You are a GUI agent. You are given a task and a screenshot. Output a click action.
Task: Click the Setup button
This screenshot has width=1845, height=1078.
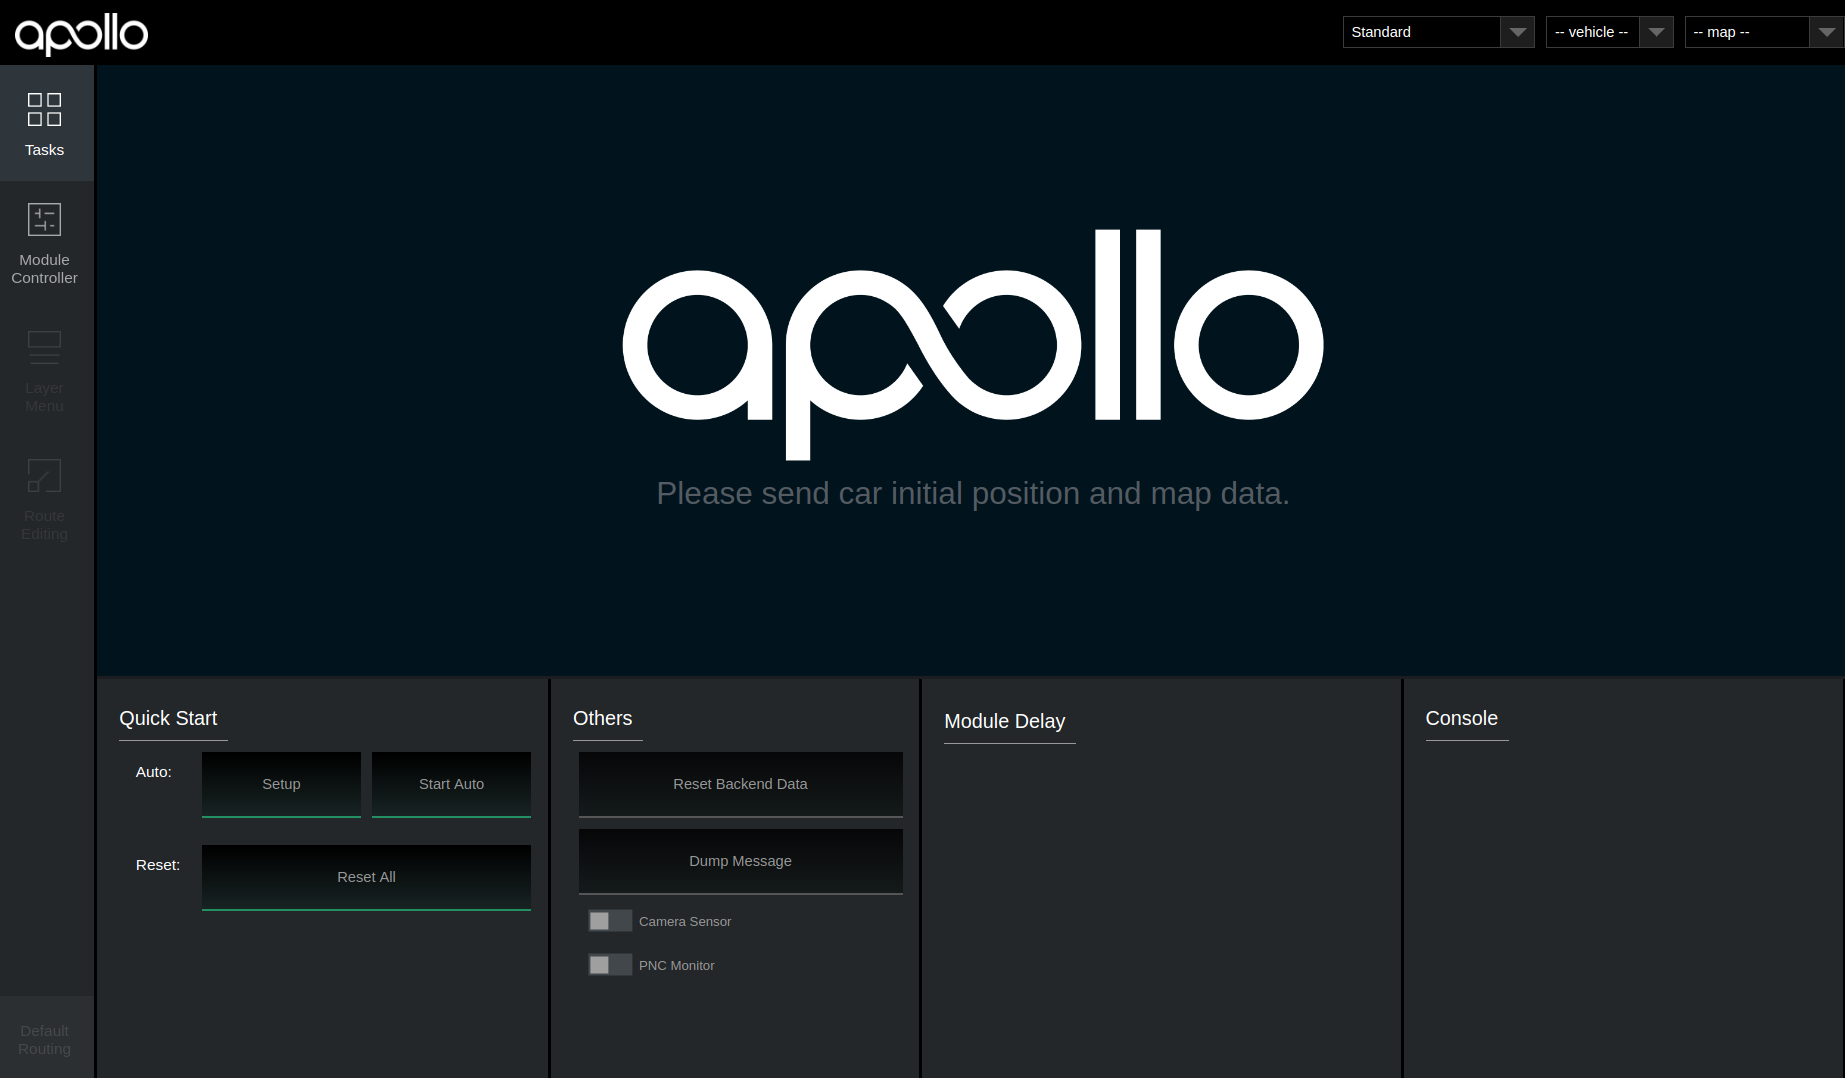tap(281, 784)
